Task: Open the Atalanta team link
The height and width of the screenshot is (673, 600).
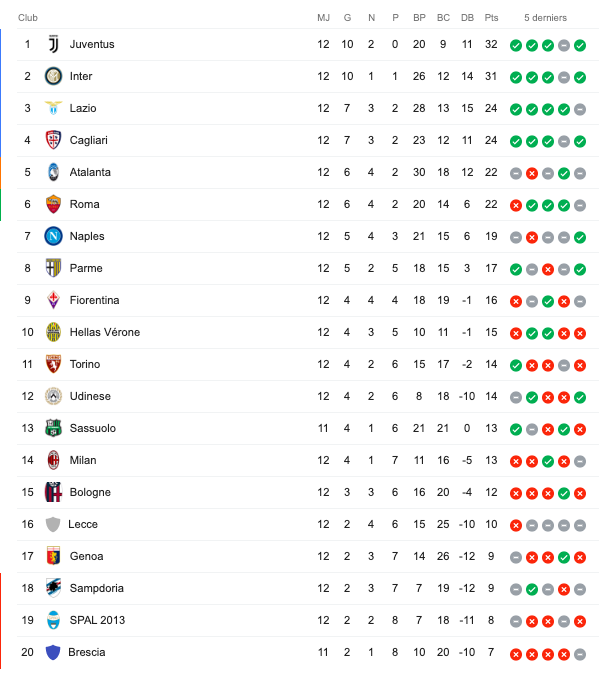Action: pos(90,172)
